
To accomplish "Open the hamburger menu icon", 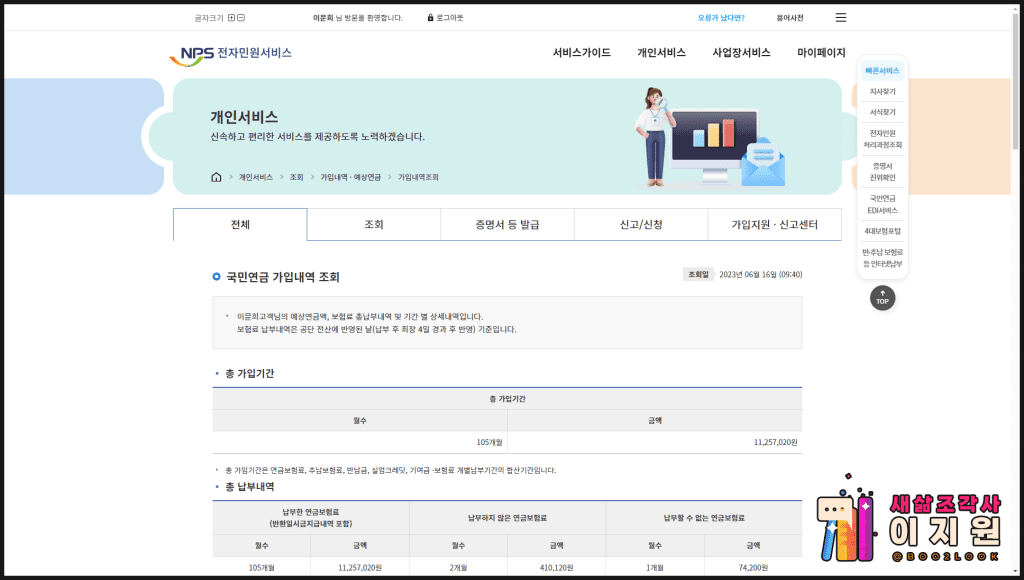I will (x=840, y=18).
